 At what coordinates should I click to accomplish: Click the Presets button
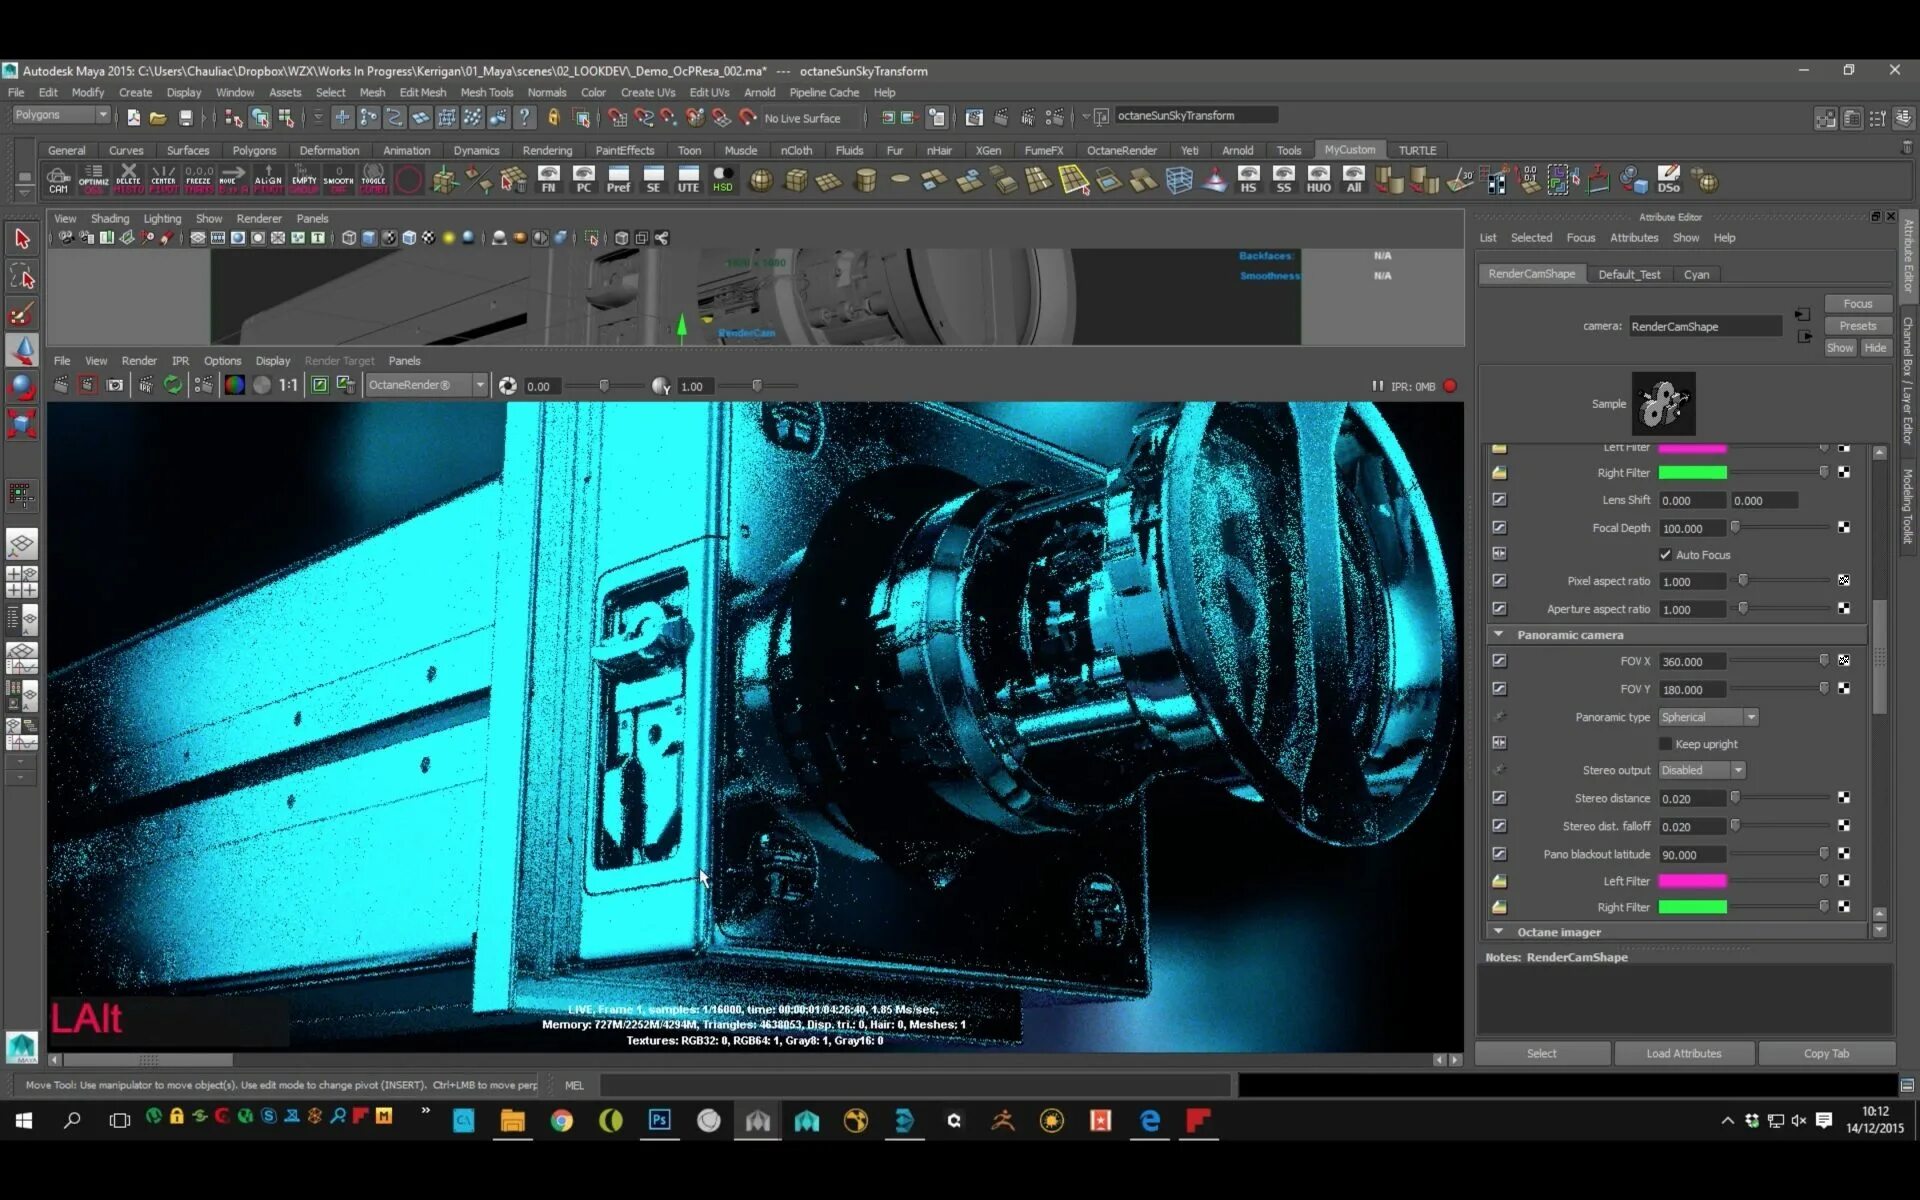click(1857, 326)
